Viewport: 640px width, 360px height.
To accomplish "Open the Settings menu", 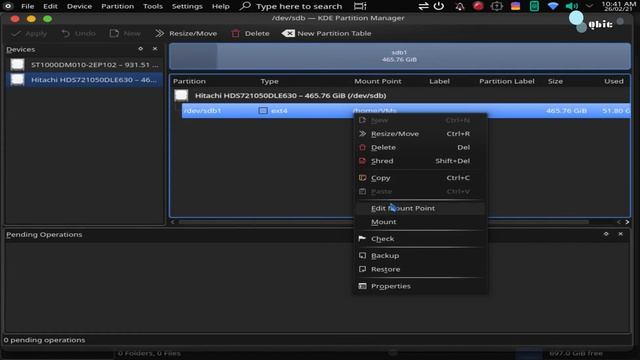I will (187, 6).
